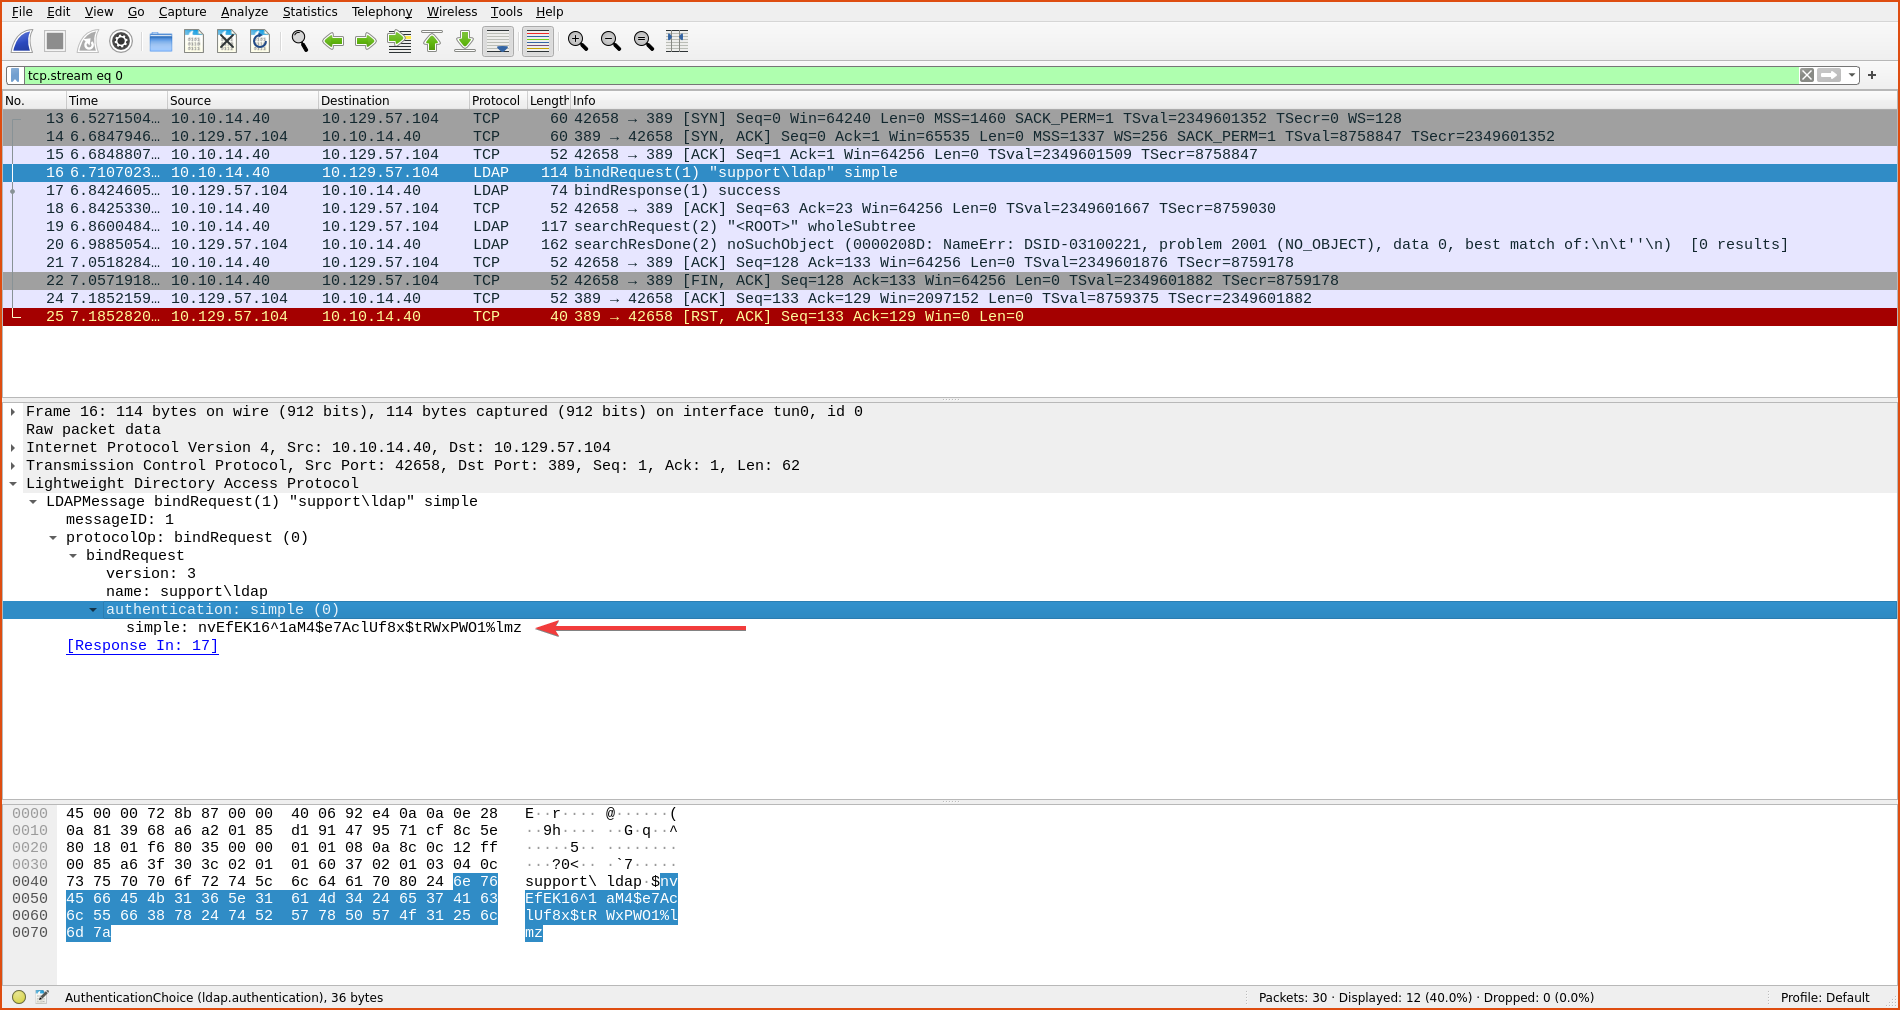Click the display filter bookmark button

[x=15, y=75]
